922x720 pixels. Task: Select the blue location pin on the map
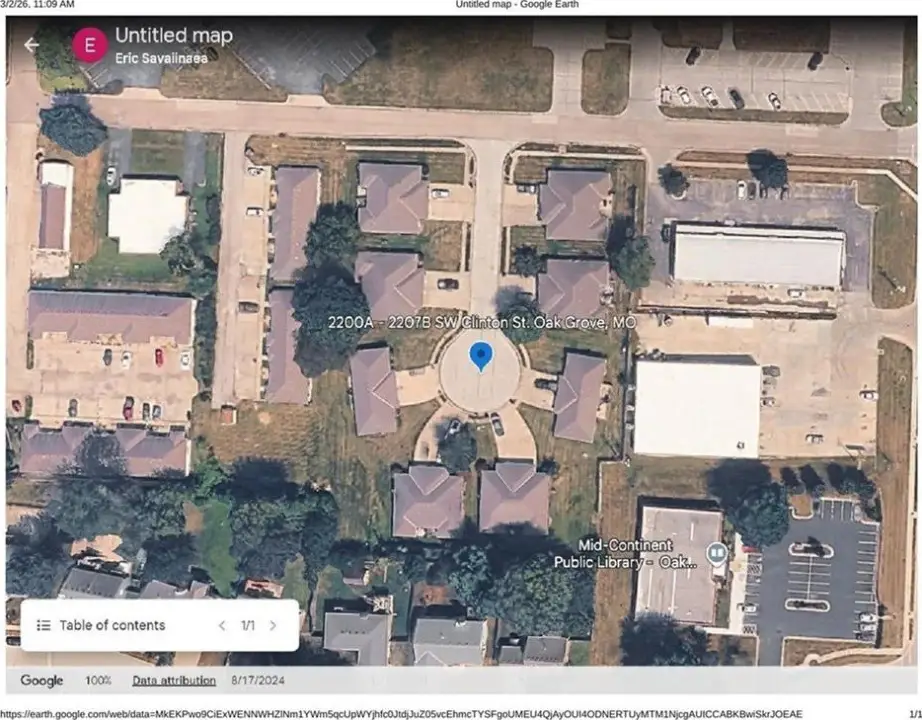(x=481, y=356)
